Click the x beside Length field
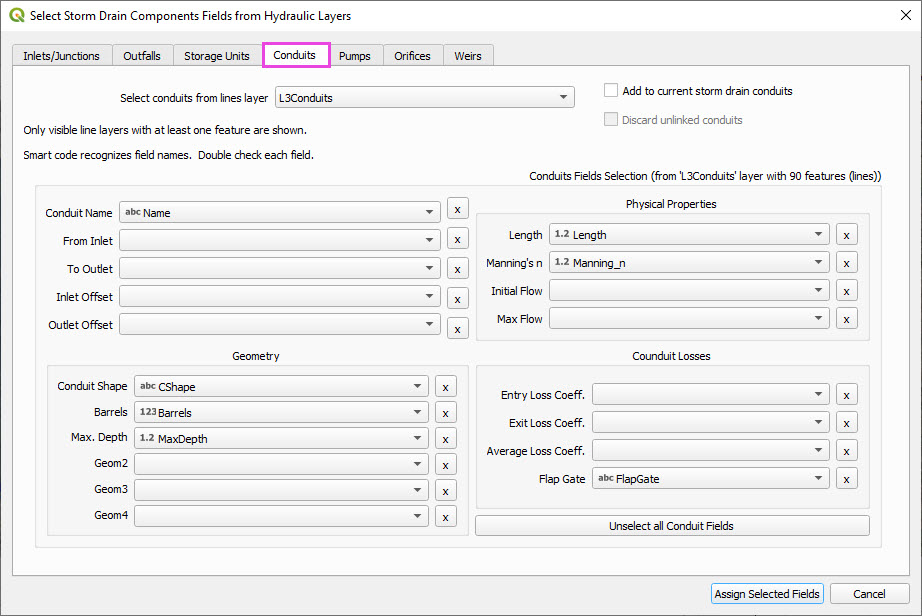This screenshot has height=616, width=922. pos(846,235)
